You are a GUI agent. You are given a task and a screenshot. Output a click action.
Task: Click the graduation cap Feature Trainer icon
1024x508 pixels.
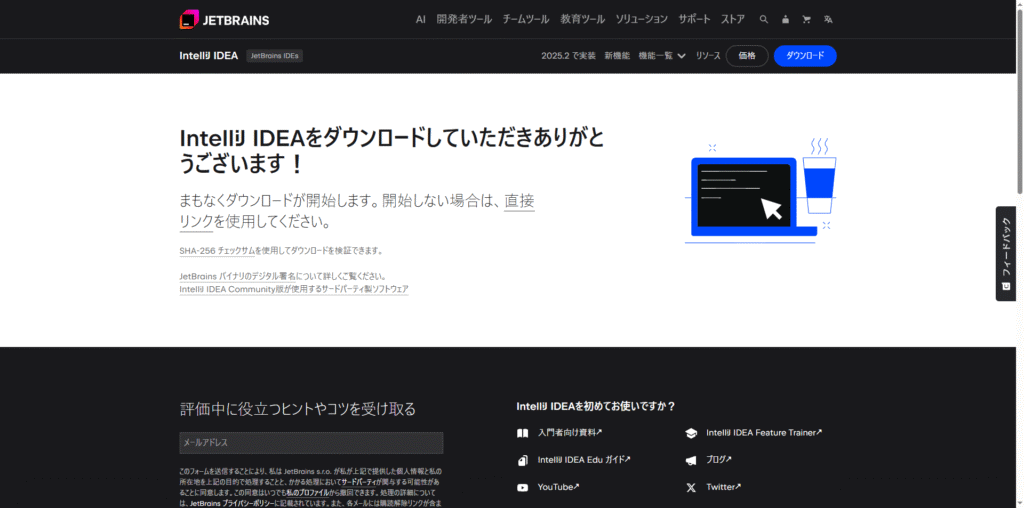(691, 433)
